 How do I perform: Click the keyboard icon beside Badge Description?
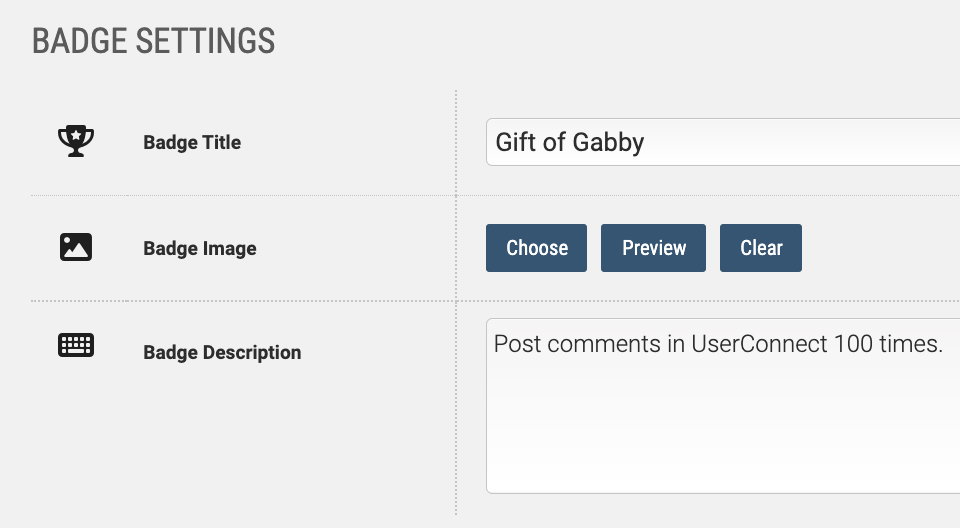pos(76,345)
